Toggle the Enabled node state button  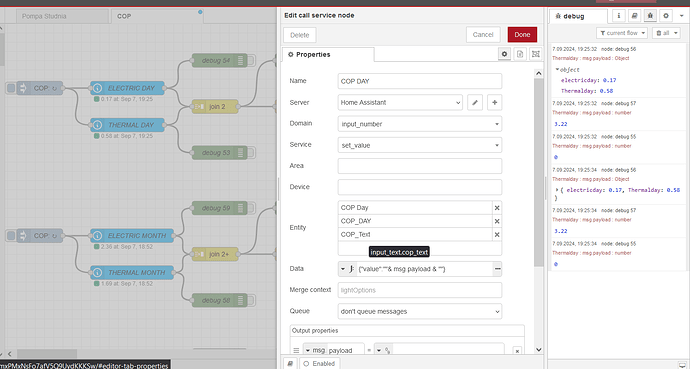click(x=320, y=364)
